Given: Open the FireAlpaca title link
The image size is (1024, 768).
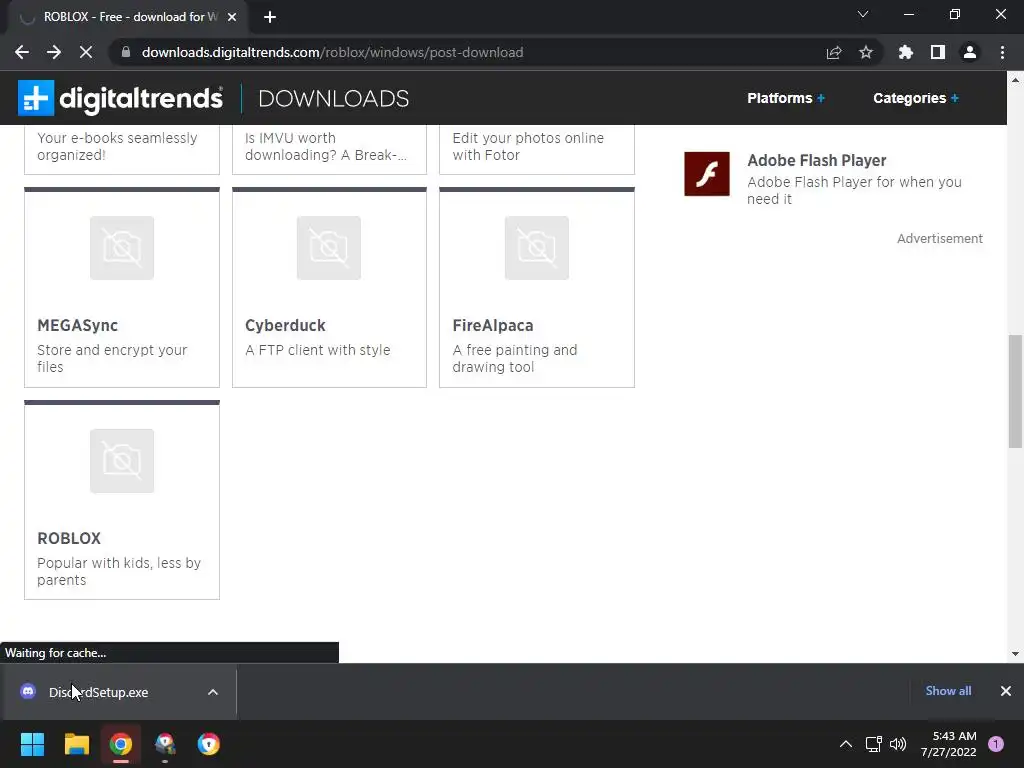Looking at the screenshot, I should (493, 325).
